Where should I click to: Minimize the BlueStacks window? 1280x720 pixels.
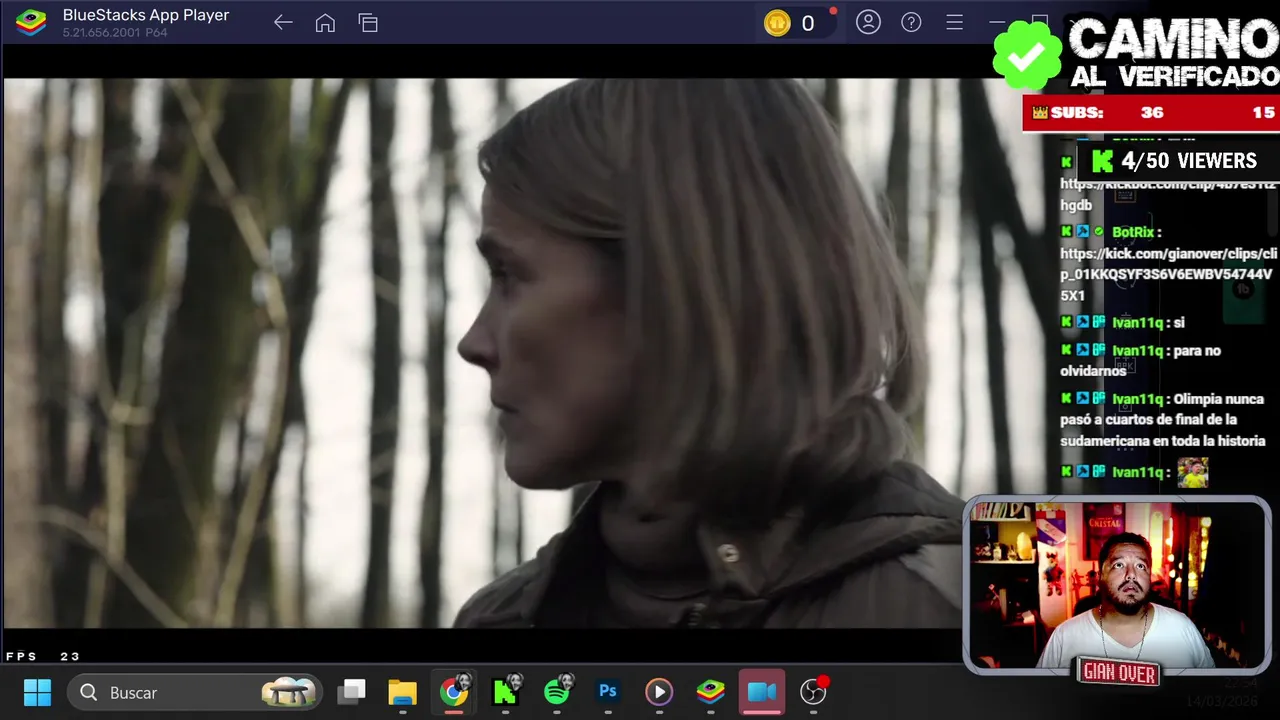pyautogui.click(x=997, y=22)
